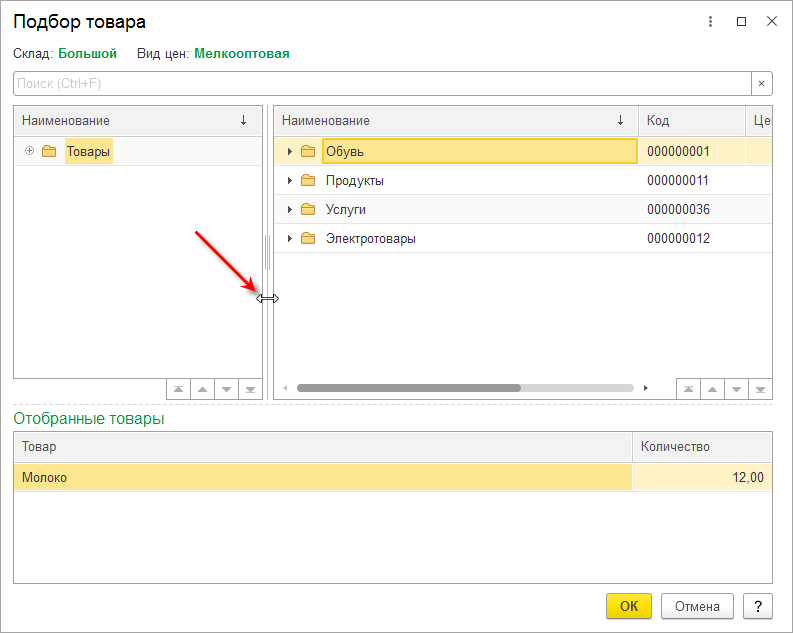Move down one row in left tree panel

tap(226, 389)
